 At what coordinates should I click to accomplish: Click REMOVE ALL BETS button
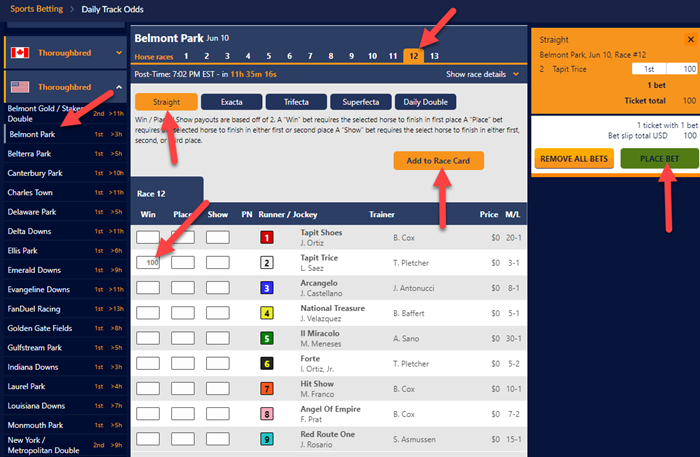pyautogui.click(x=574, y=159)
